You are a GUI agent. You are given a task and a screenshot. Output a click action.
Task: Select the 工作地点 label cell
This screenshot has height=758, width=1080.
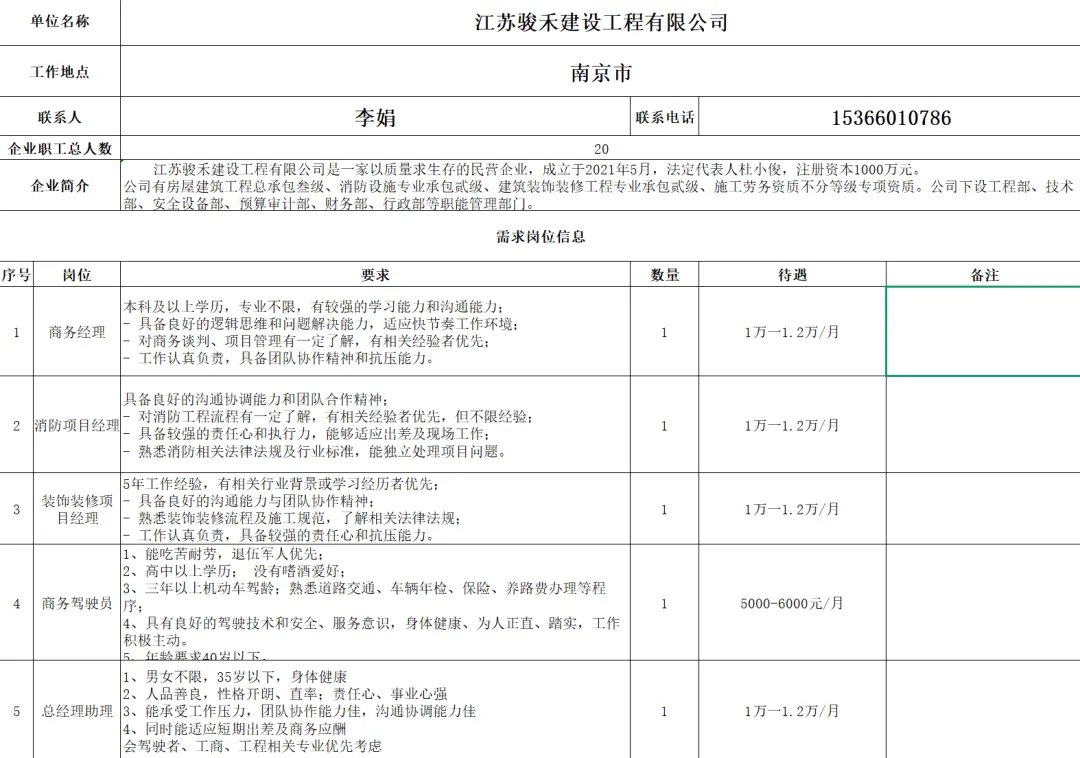pyautogui.click(x=60, y=72)
